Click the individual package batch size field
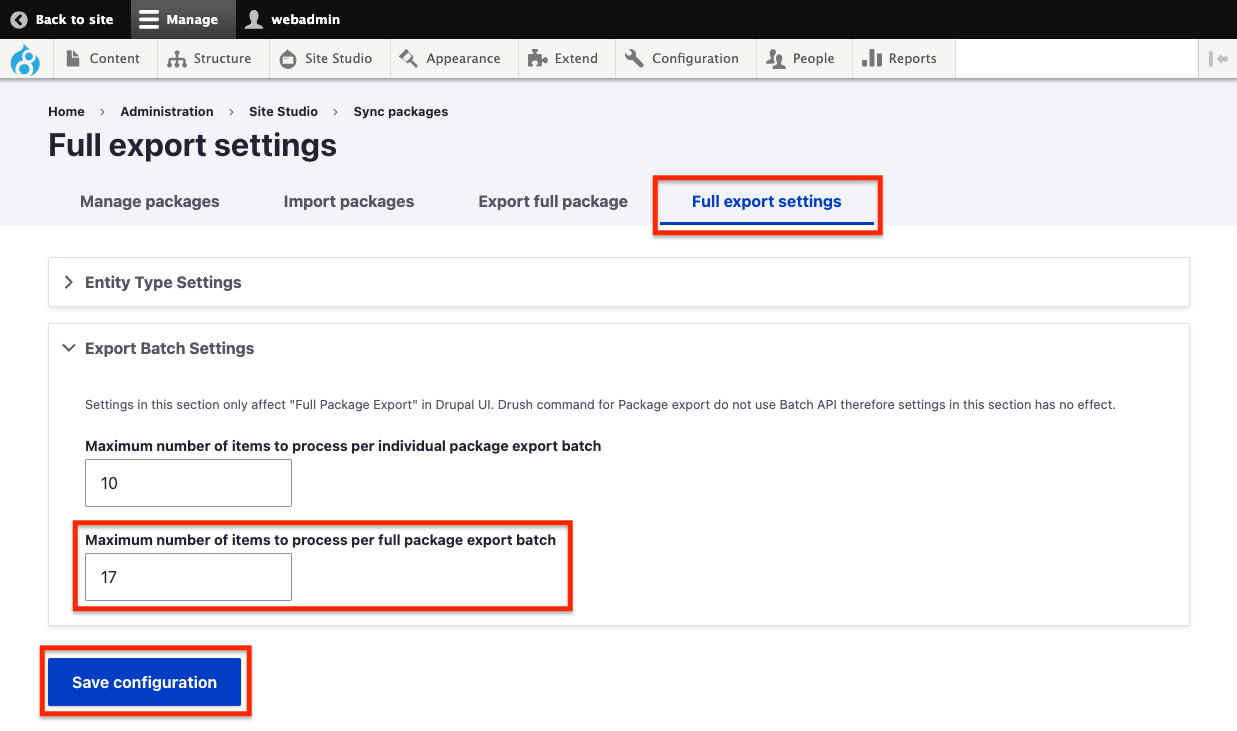Image resolution: width=1237 pixels, height=731 pixels. click(188, 483)
